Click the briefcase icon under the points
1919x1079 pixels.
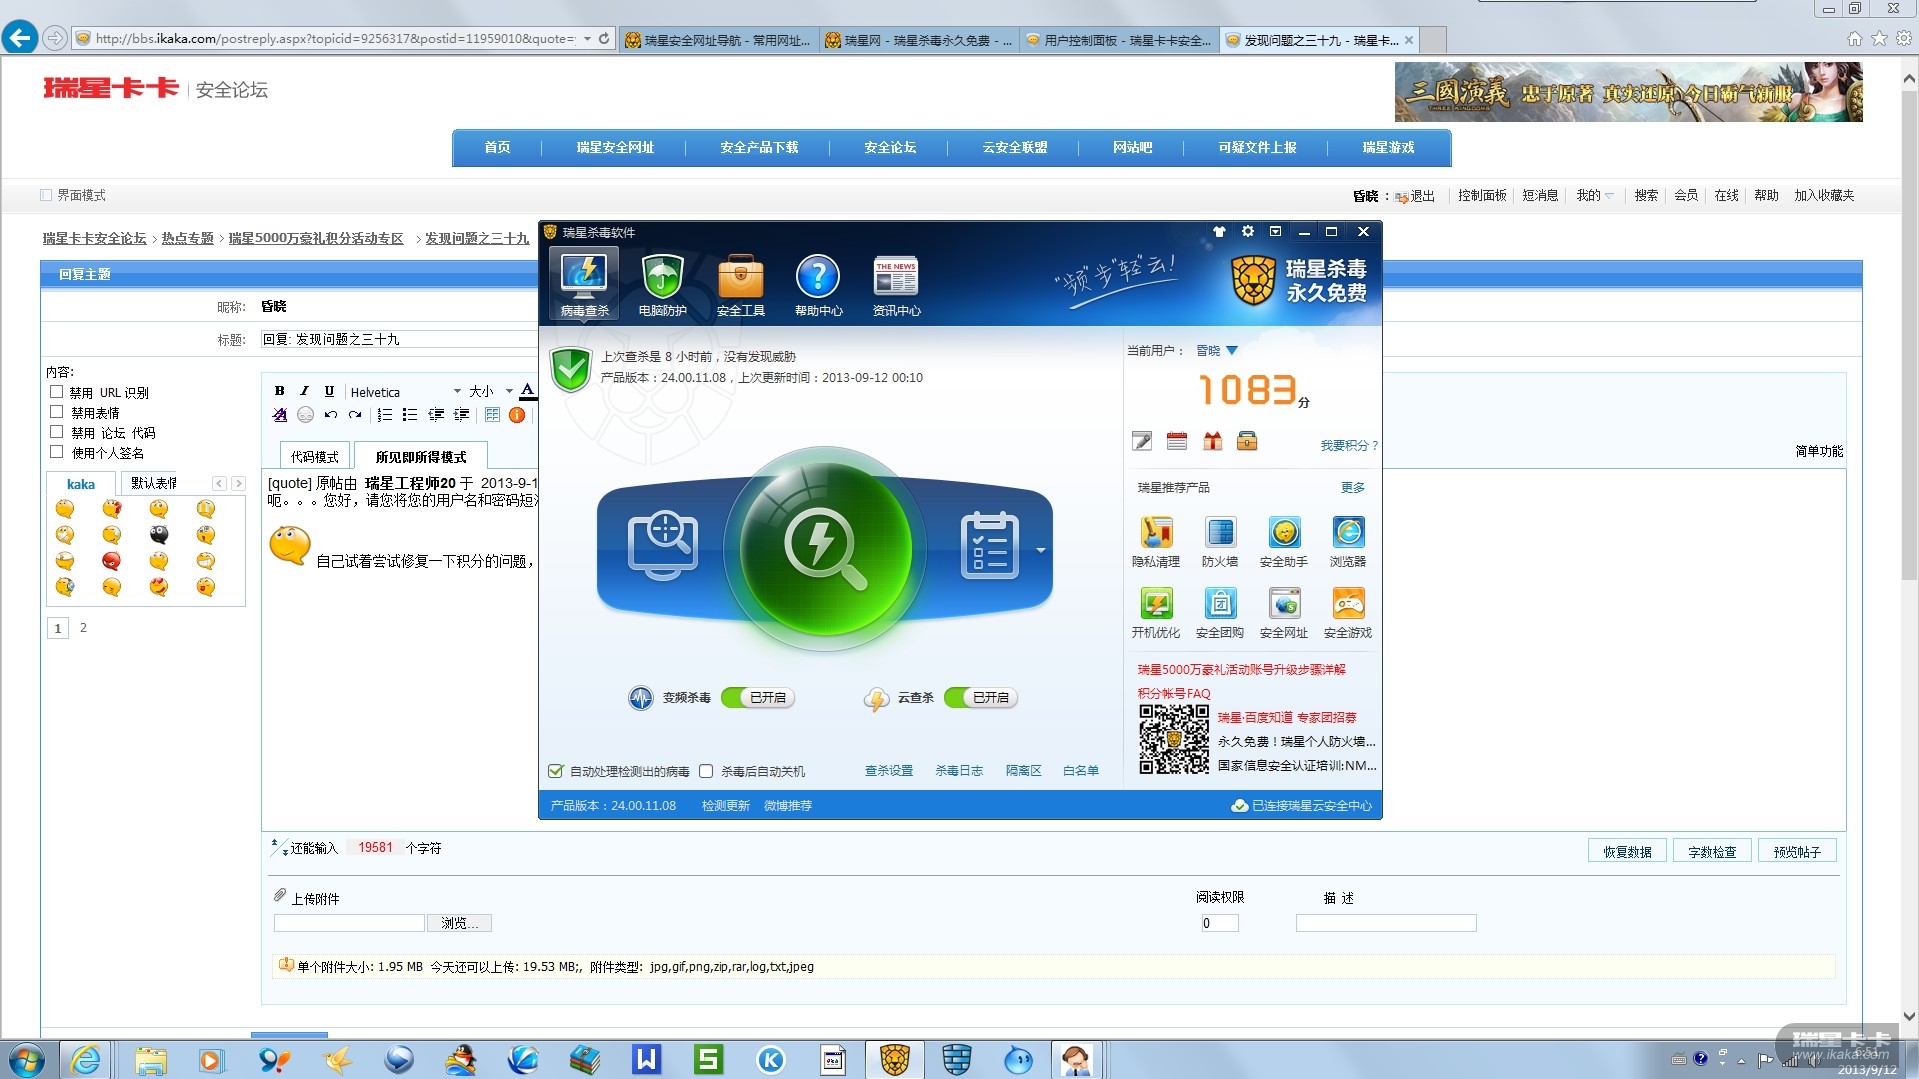coord(1247,441)
